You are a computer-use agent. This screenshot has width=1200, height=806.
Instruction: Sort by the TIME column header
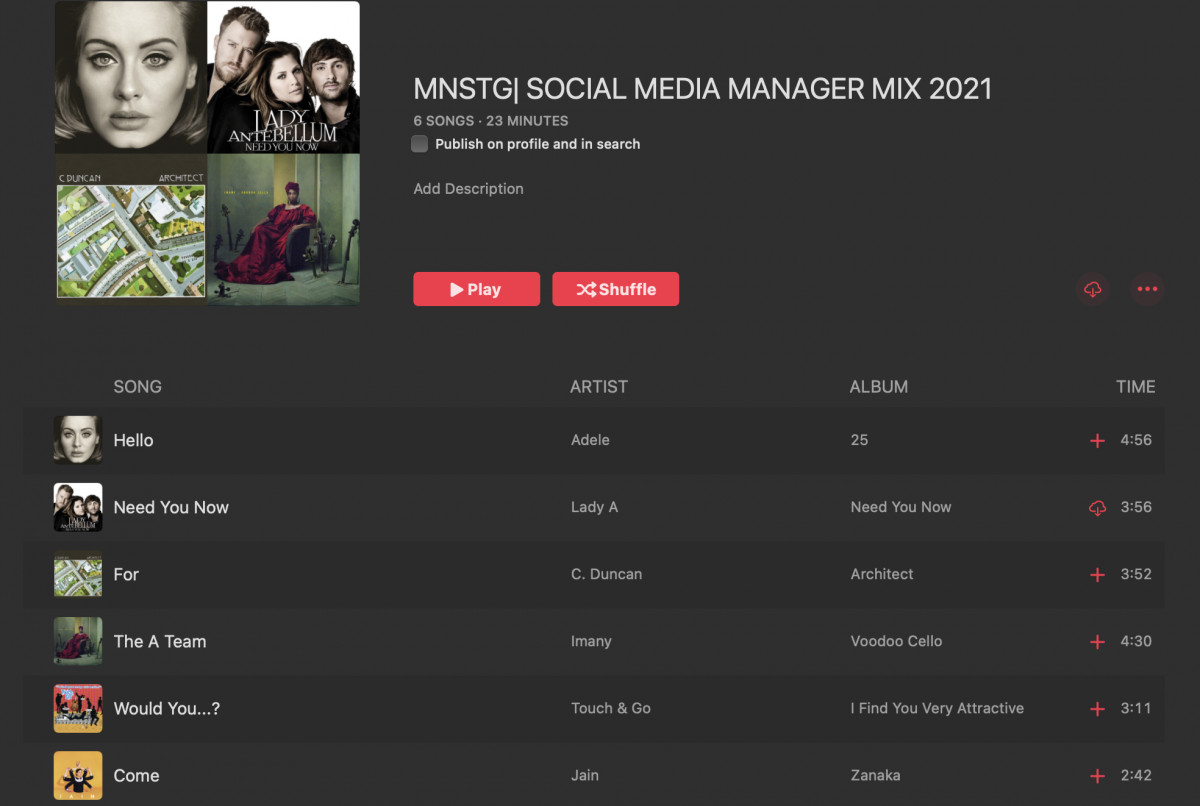1136,387
